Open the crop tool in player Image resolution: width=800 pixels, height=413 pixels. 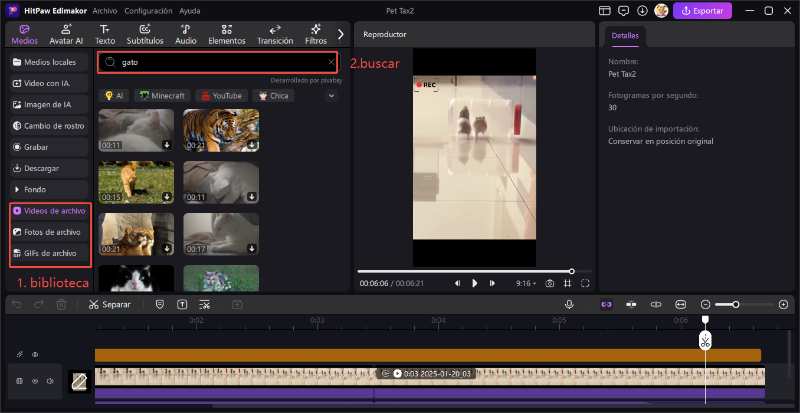[x=567, y=283]
